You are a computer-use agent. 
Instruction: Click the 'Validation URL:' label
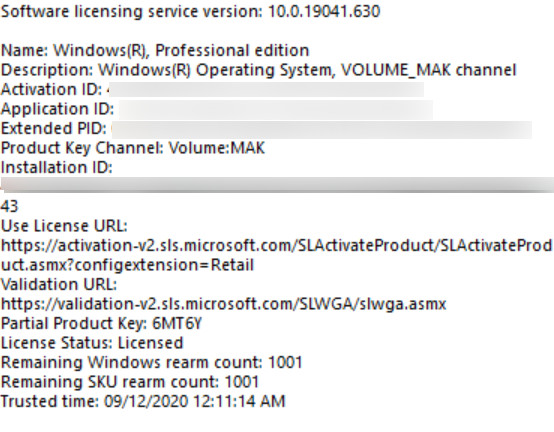[x=59, y=284]
